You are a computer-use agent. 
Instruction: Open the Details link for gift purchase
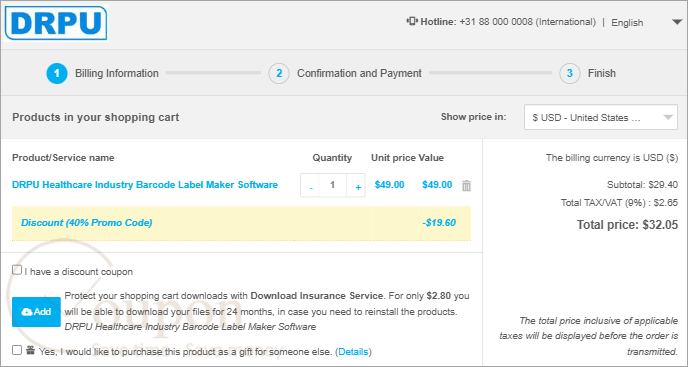(x=353, y=352)
